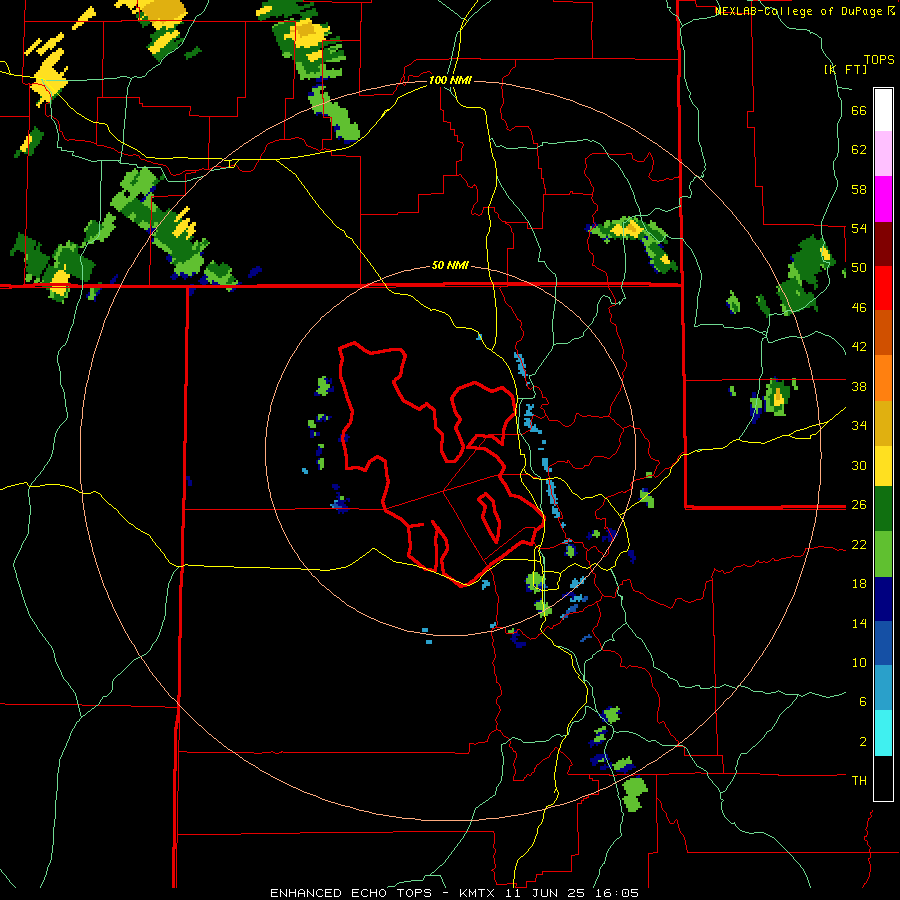This screenshot has width=900, height=900.
Task: Click the "[K FT]" units label
Action: pyautogui.click(x=845, y=69)
